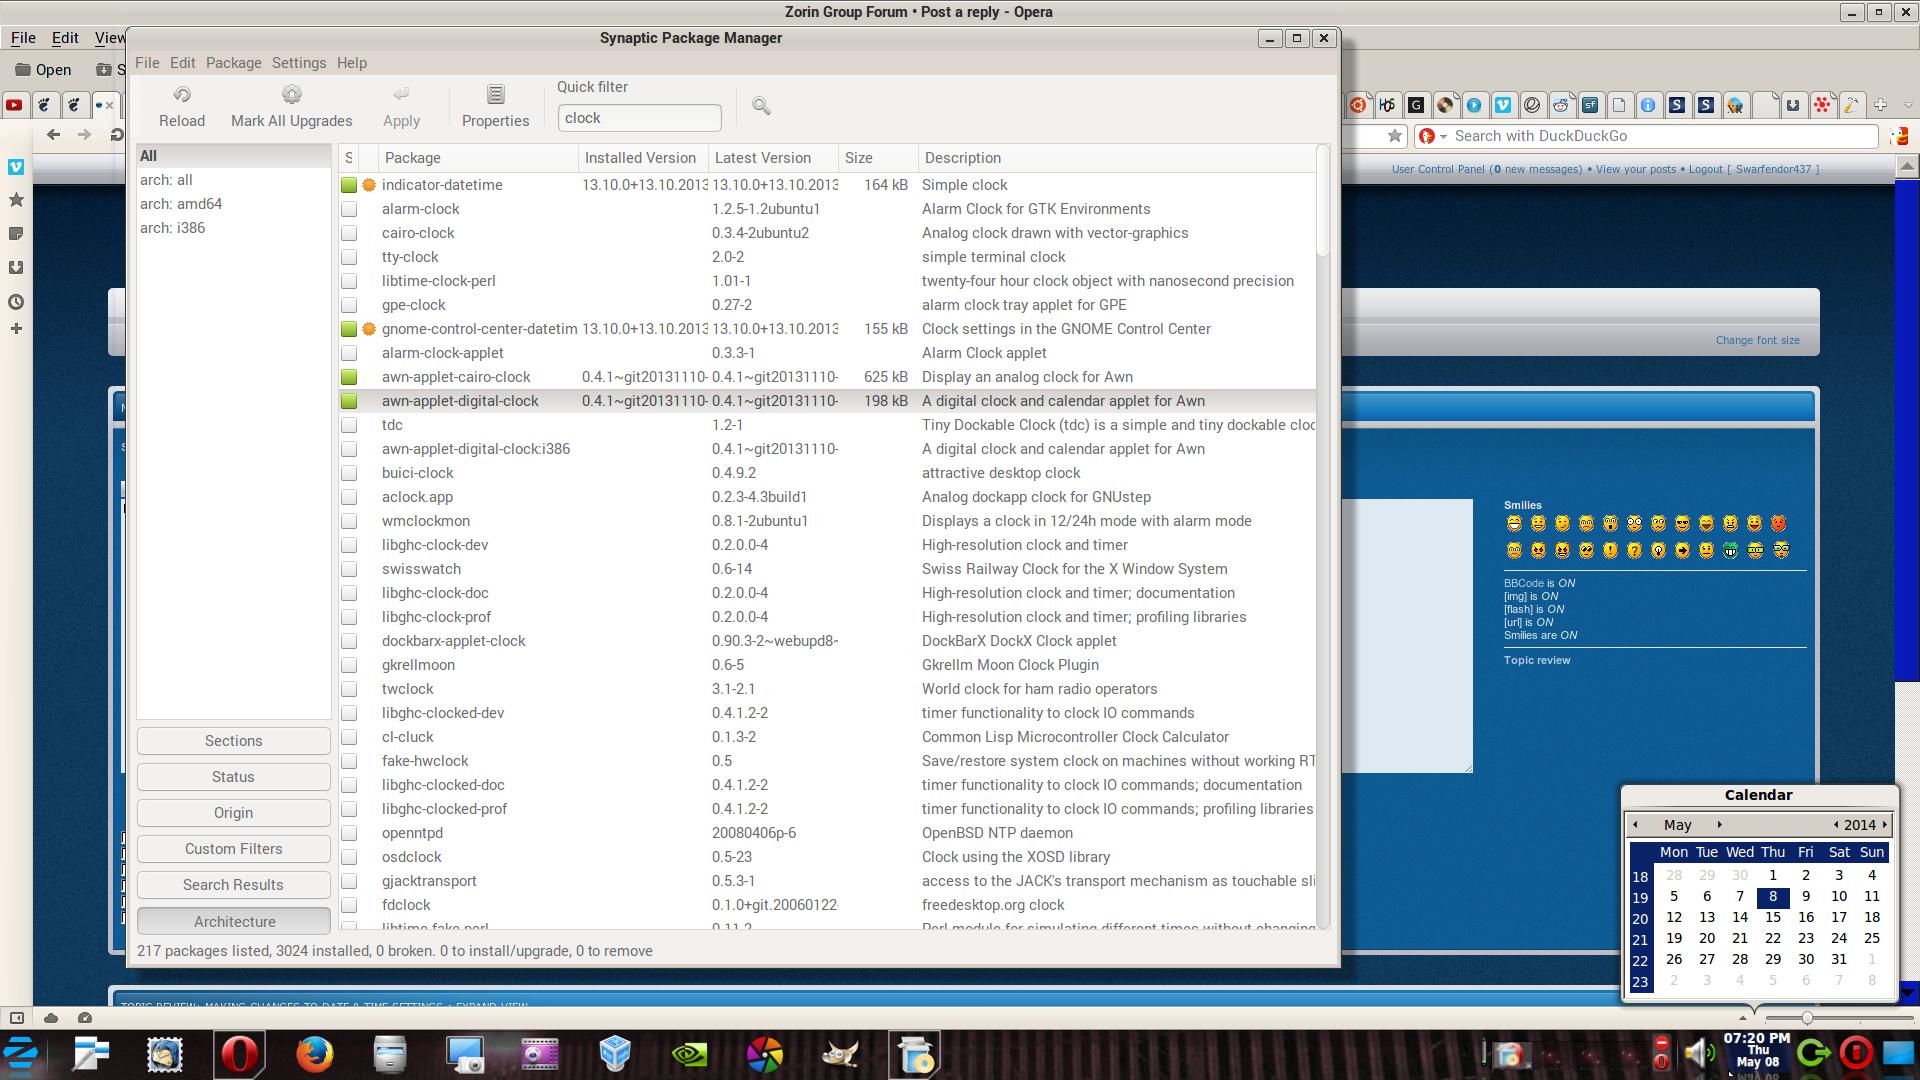Open the Opera bookmarks star panel
1920x1080 pixels.
click(16, 200)
